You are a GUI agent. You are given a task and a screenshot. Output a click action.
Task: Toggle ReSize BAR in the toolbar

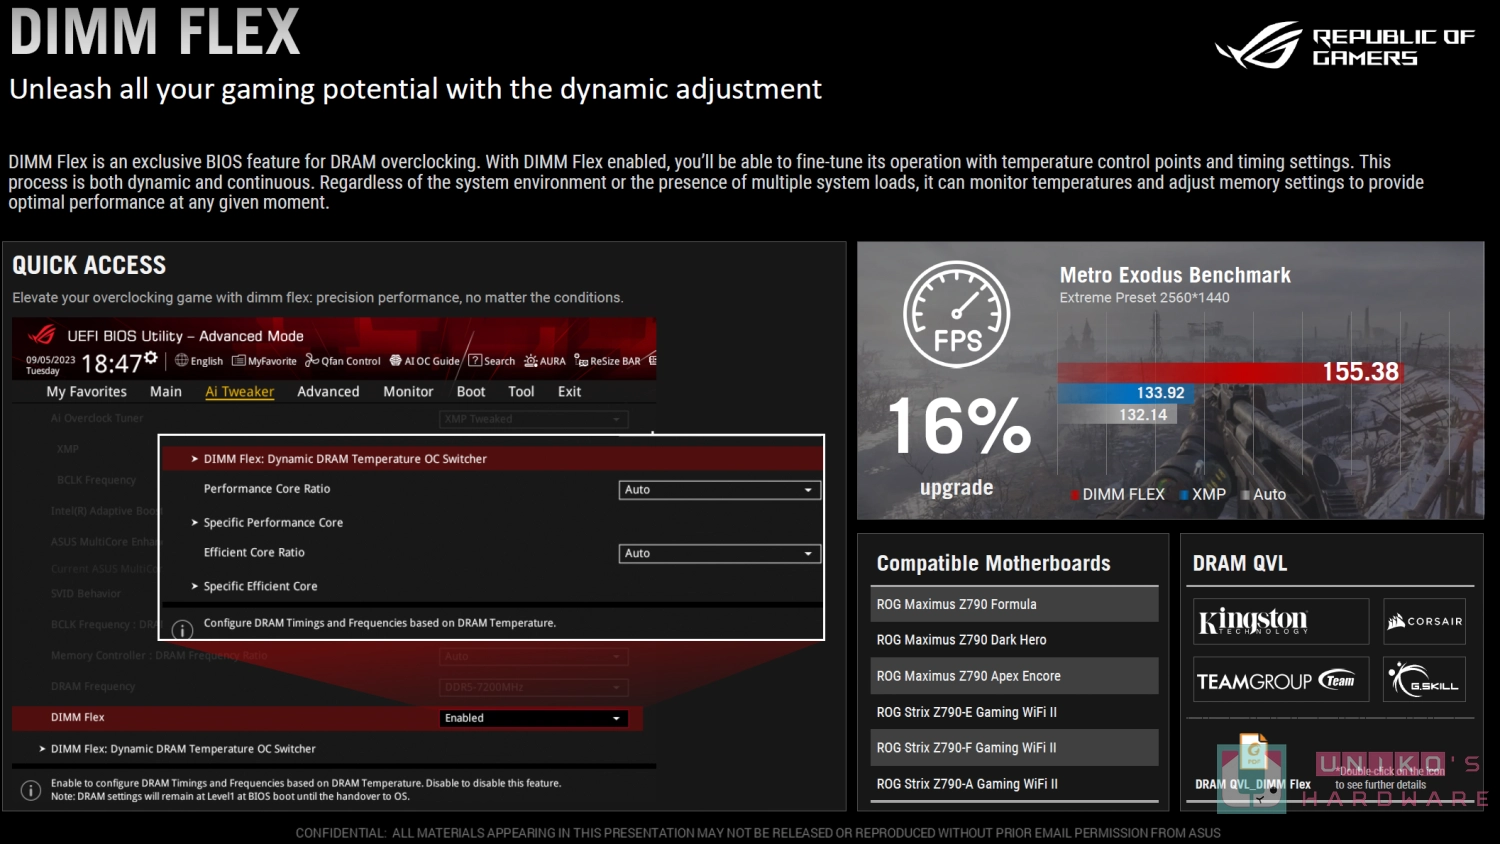(608, 361)
